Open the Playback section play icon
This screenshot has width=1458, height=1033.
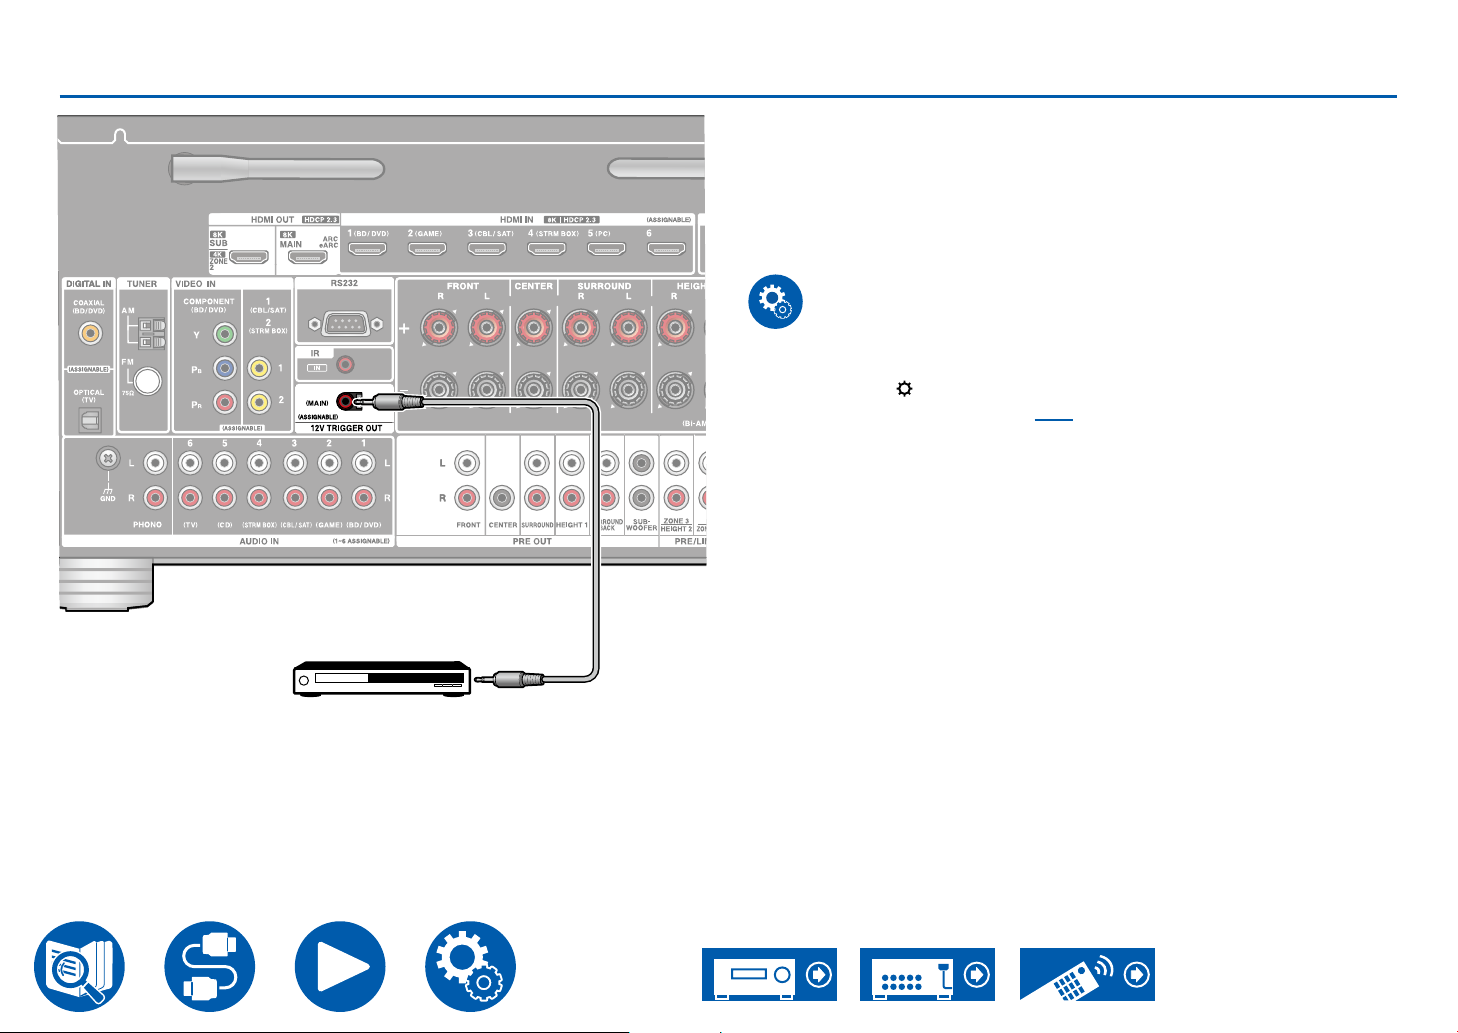[340, 966]
